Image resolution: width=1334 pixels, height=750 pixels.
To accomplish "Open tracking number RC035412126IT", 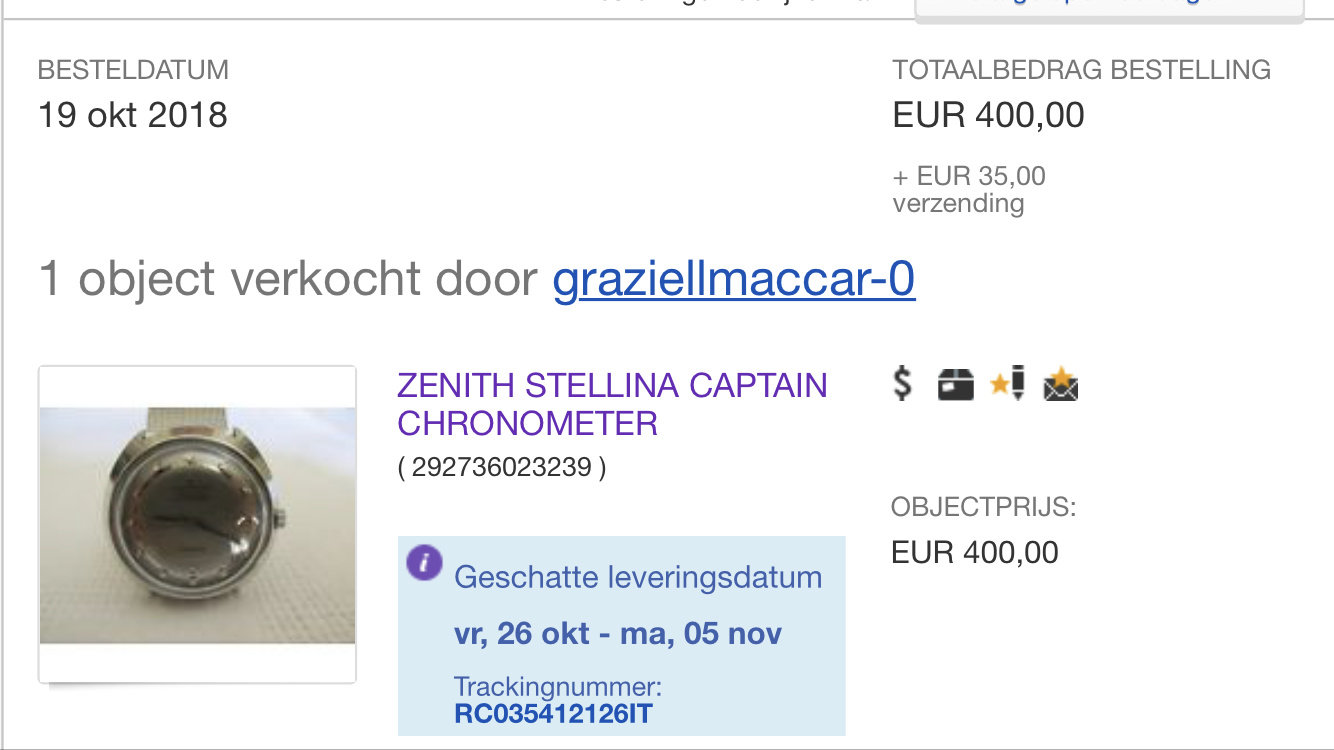I will coord(554,714).
